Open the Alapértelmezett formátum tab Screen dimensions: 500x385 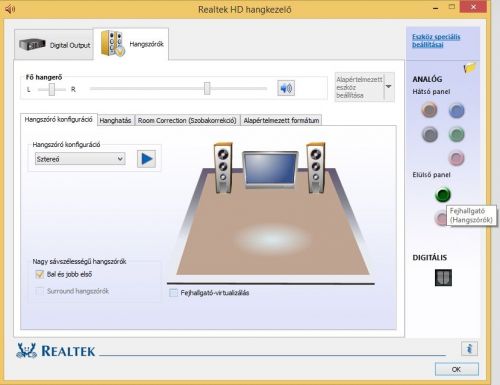click(281, 120)
